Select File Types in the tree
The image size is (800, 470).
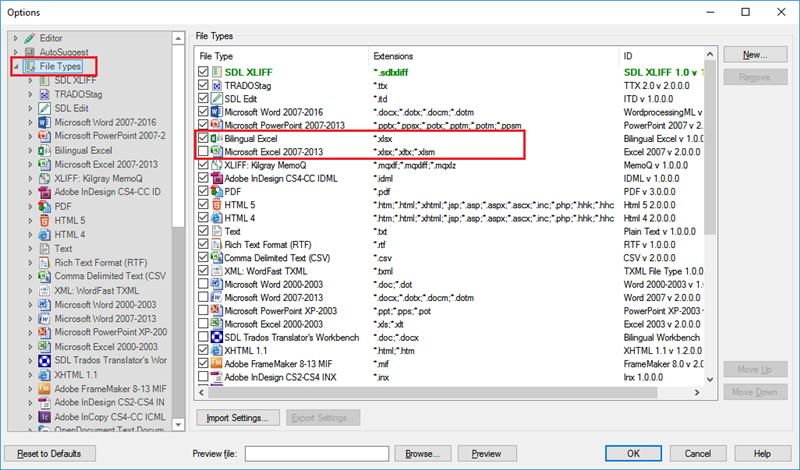coord(60,66)
